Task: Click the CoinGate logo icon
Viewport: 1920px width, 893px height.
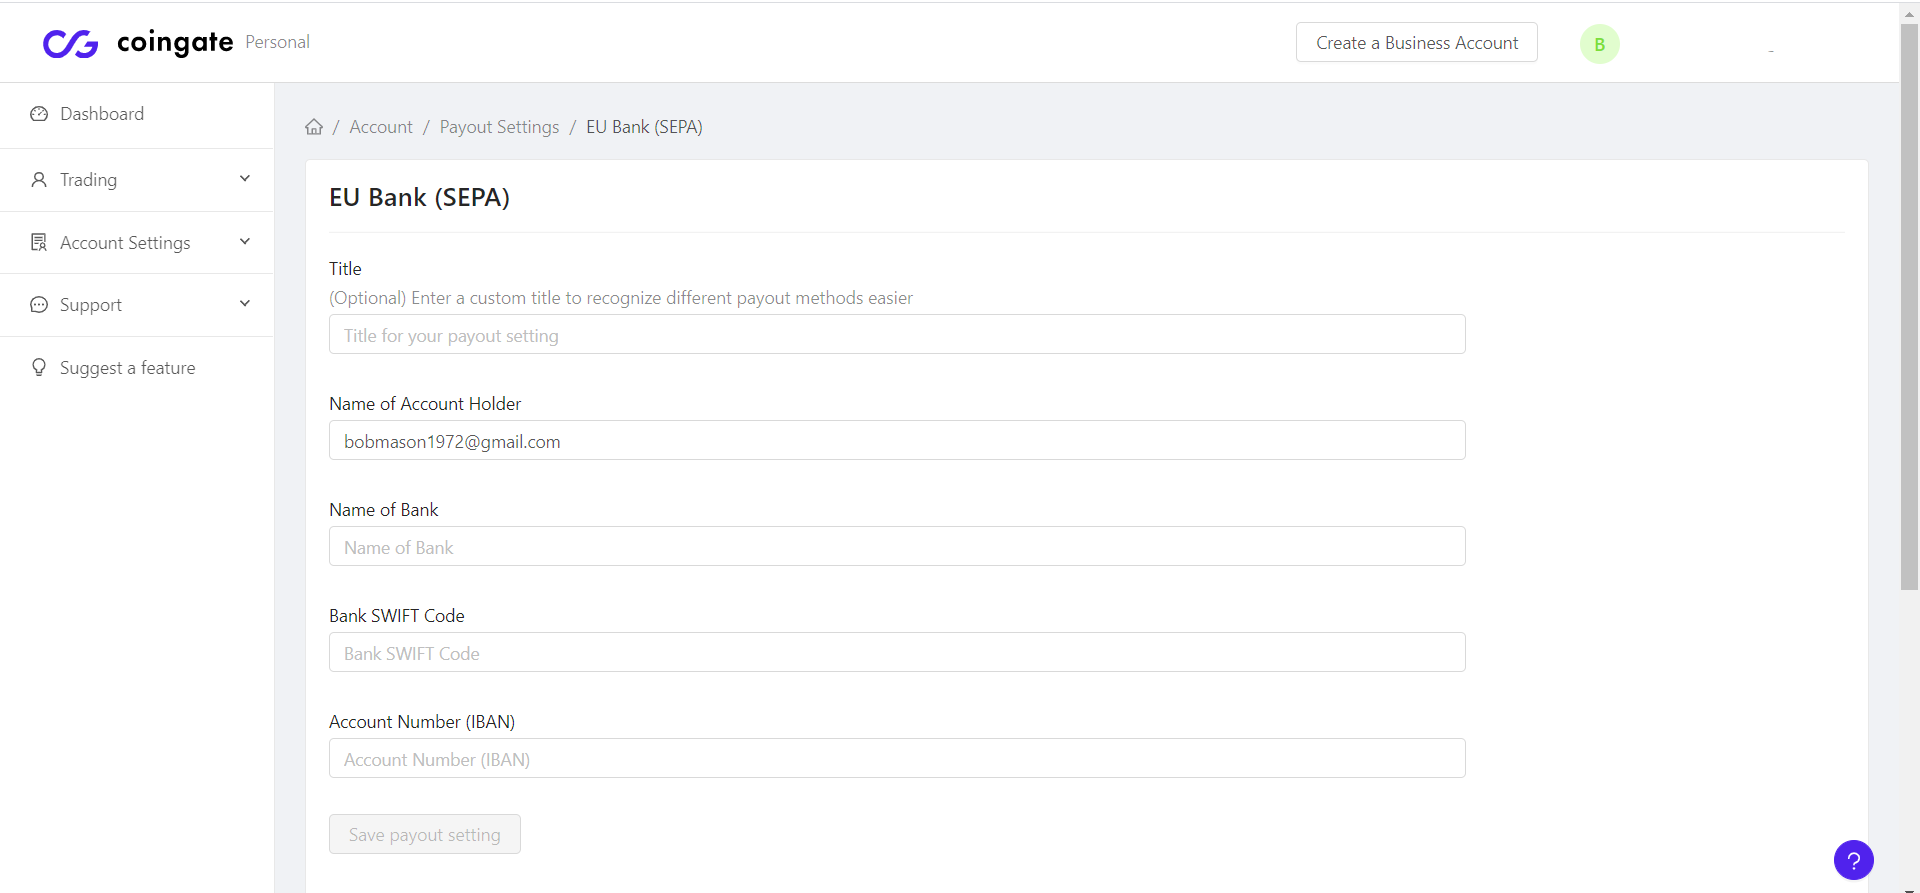Action: pyautogui.click(x=70, y=43)
